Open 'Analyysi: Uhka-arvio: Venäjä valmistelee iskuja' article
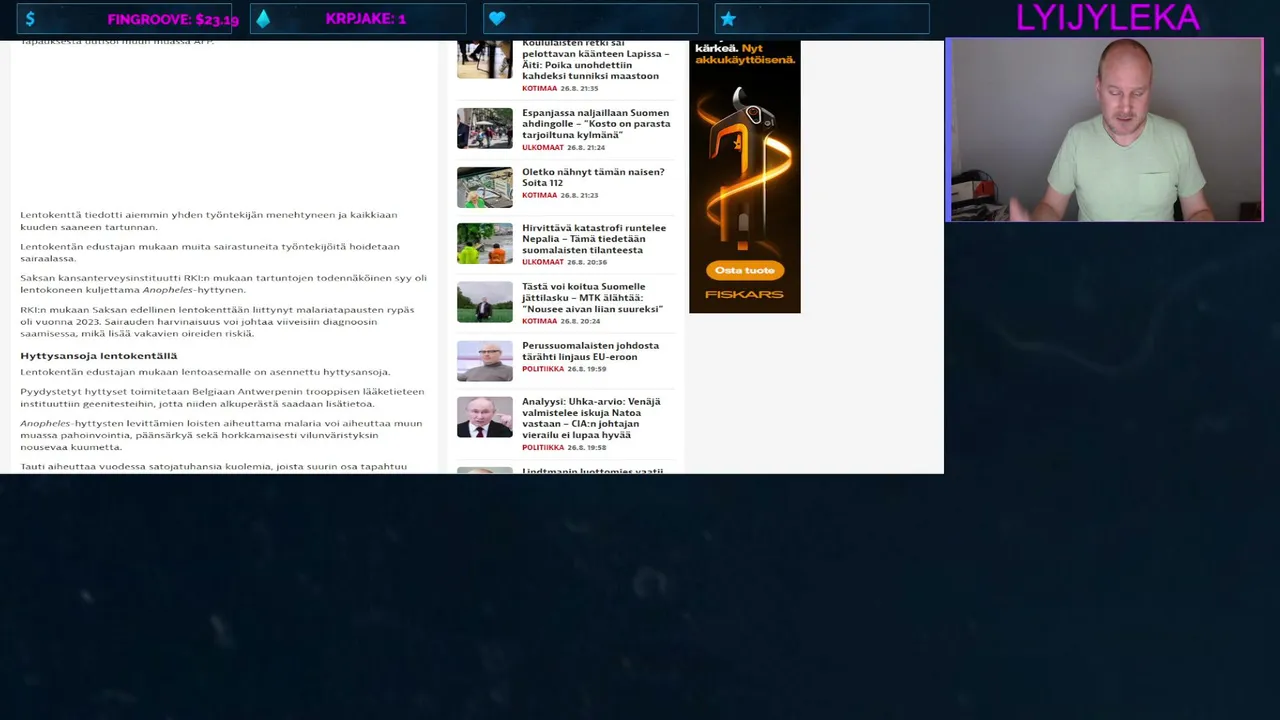This screenshot has width=1280, height=720. click(591, 418)
